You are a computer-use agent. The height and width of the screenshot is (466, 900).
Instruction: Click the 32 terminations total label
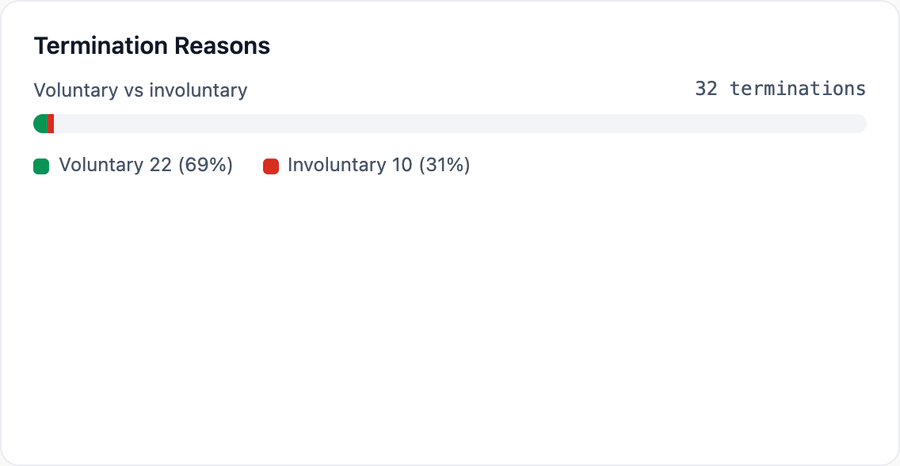780,89
